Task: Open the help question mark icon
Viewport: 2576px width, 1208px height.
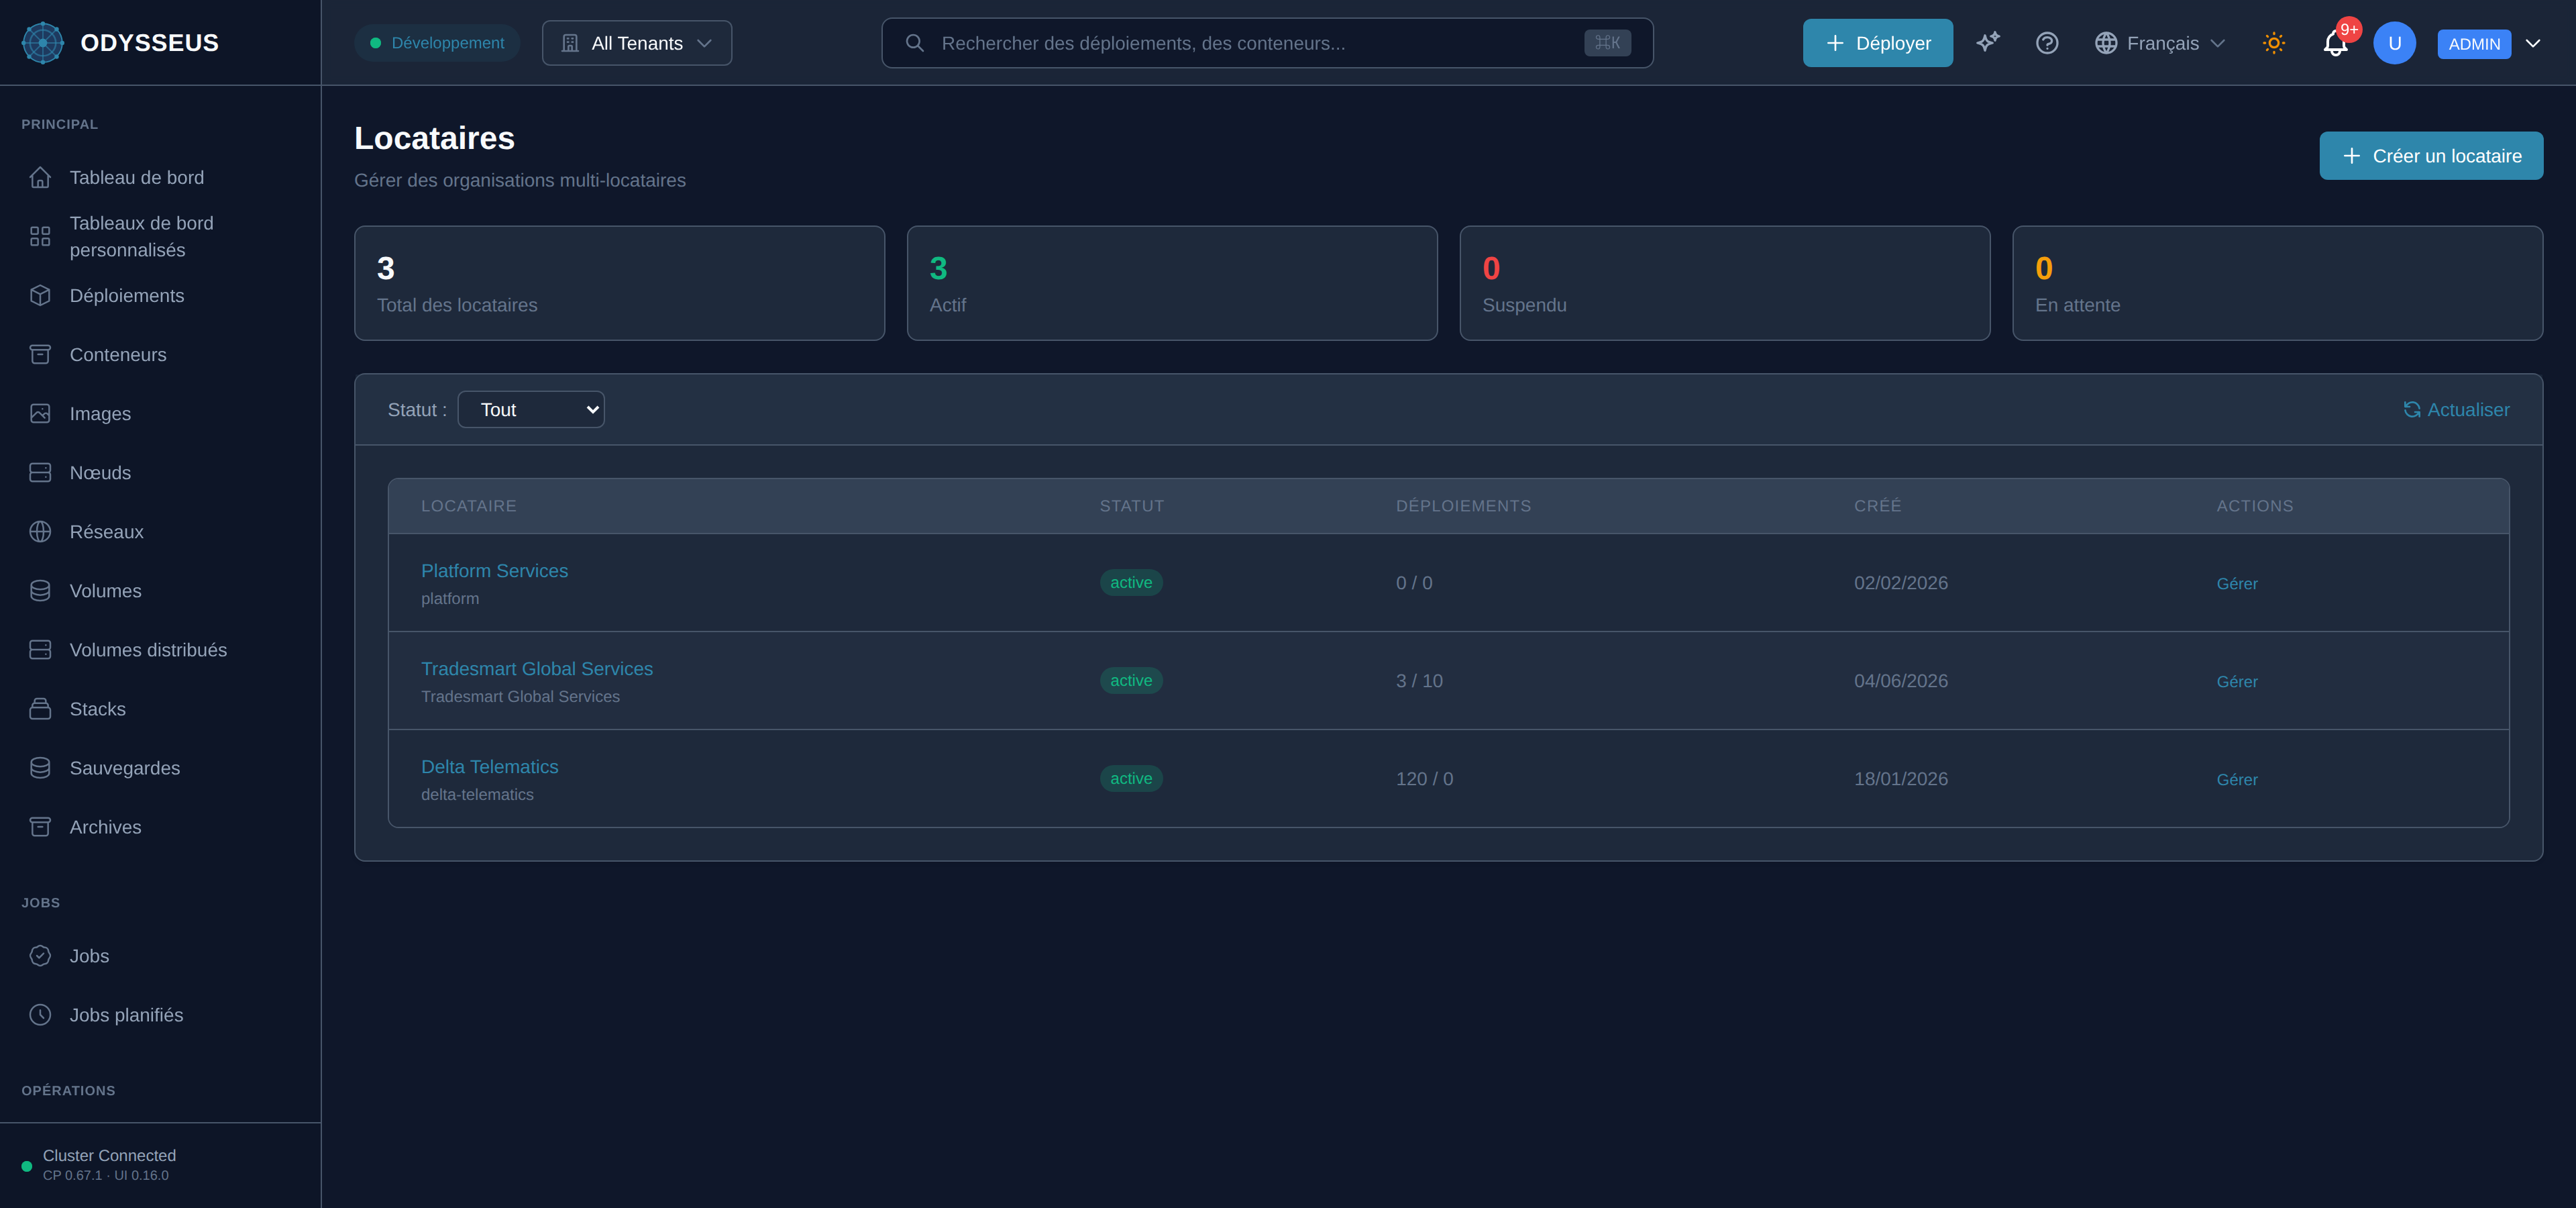Action: (2047, 43)
